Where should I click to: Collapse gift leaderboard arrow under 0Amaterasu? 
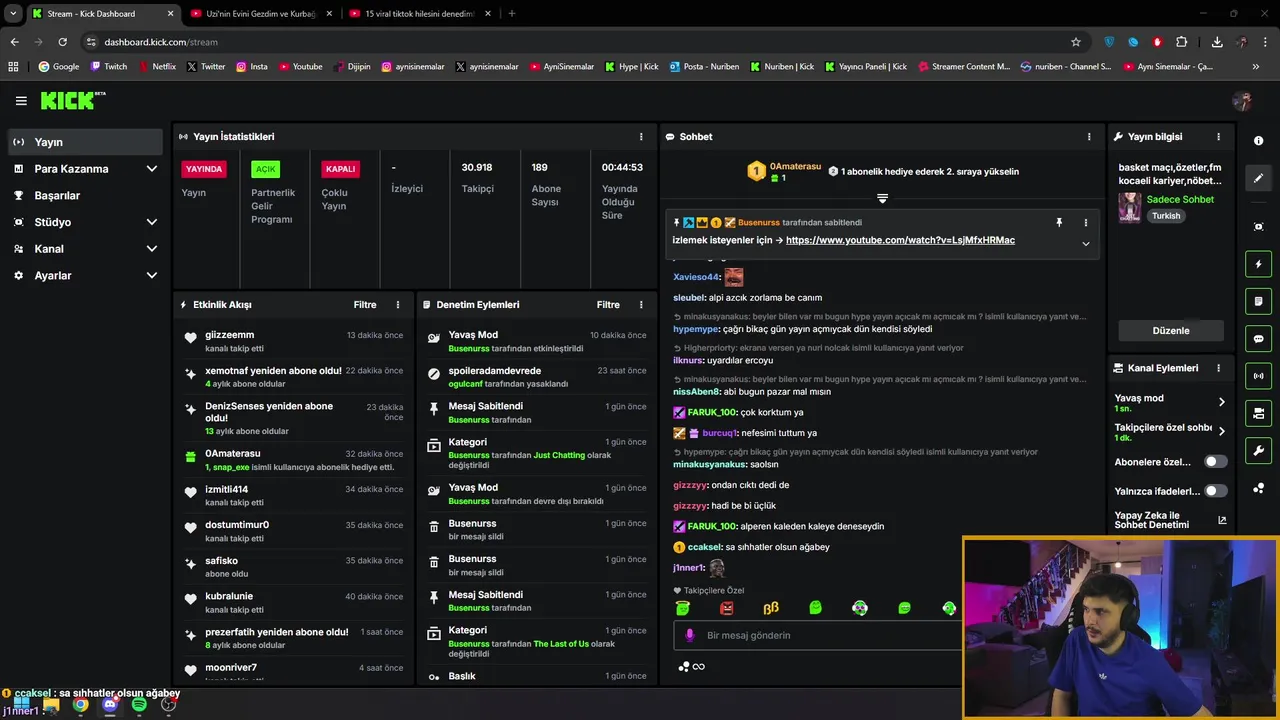882,199
